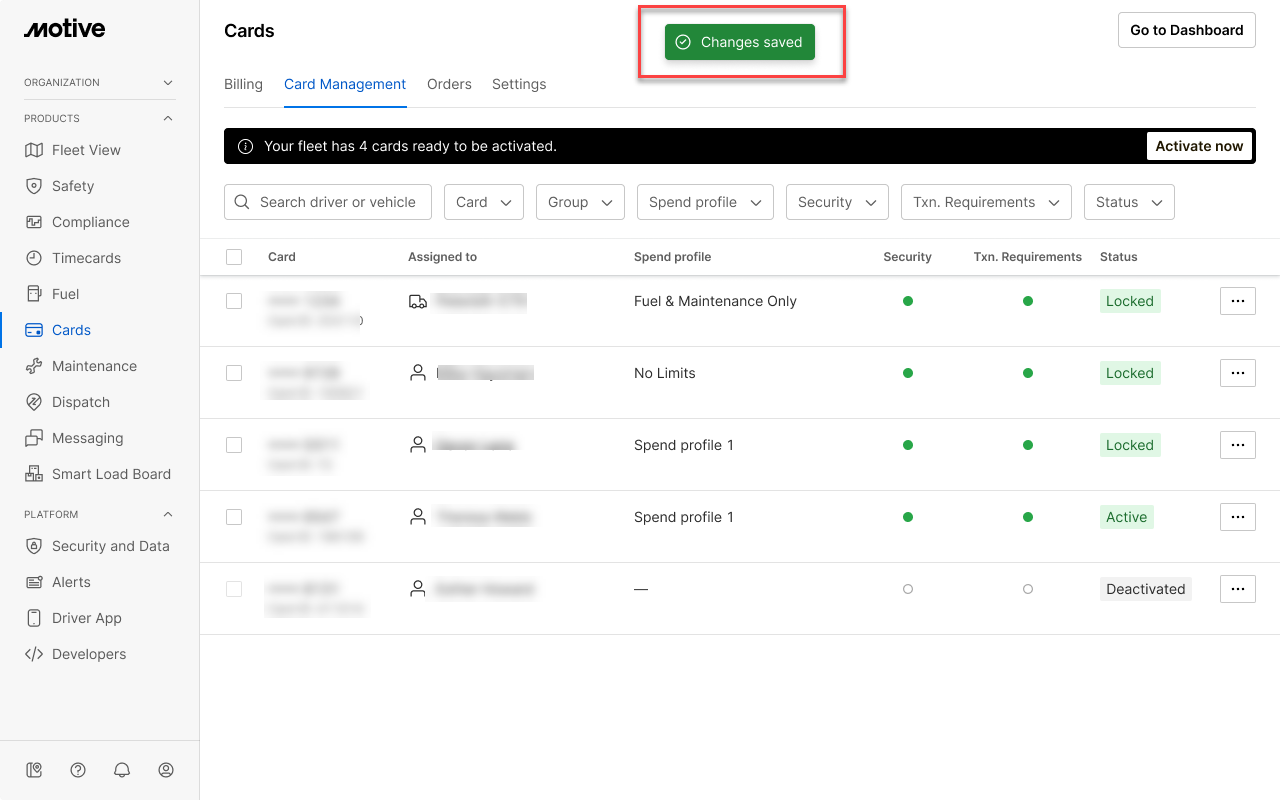Toggle the select-all cards checkbox in header

point(234,257)
